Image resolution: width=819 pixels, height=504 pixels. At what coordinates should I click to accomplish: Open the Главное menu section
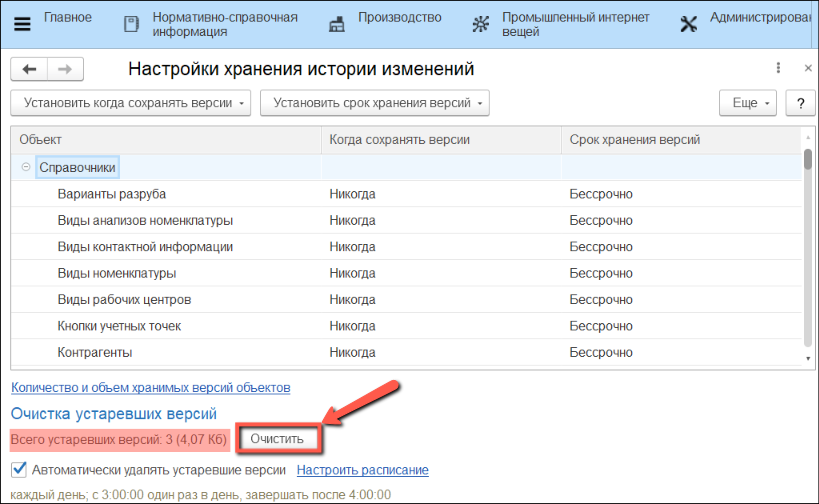click(68, 18)
